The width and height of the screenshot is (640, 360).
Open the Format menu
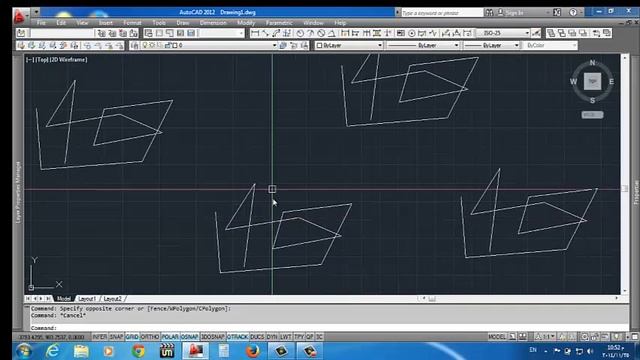(x=132, y=23)
